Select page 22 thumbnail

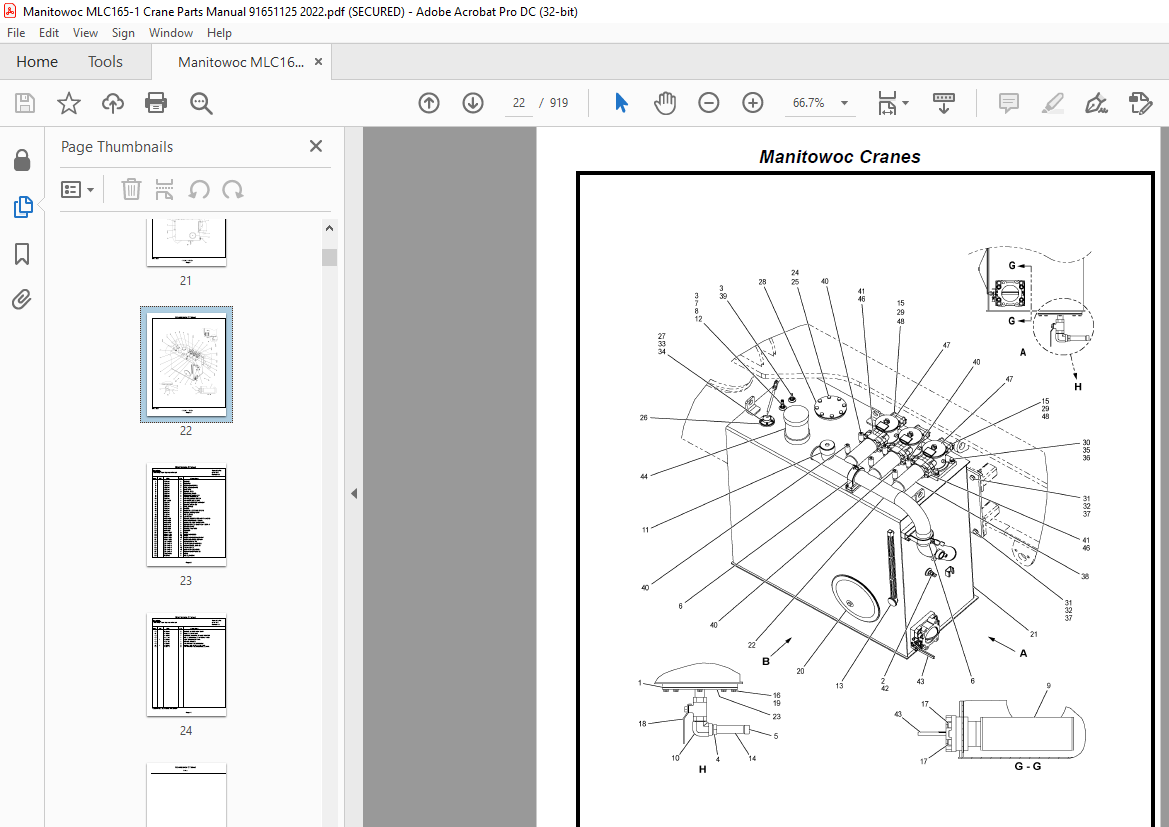pos(186,364)
